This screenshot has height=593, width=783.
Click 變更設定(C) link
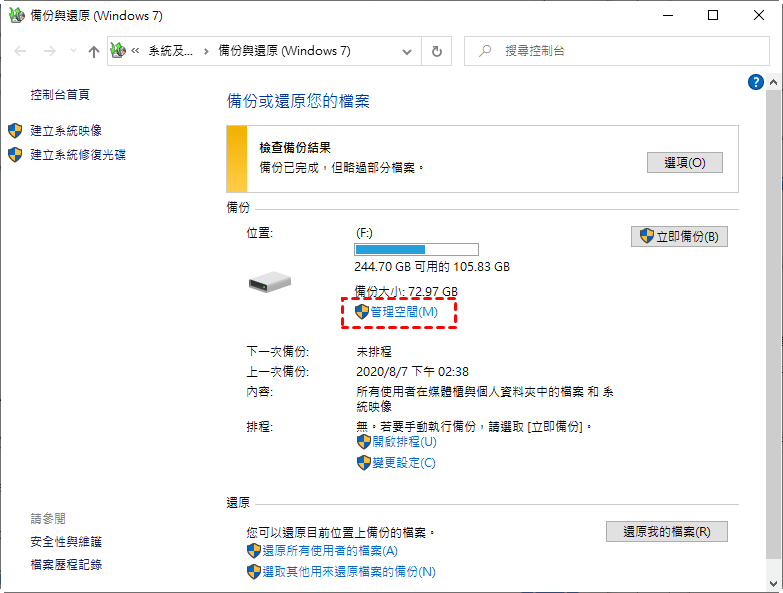tap(403, 463)
